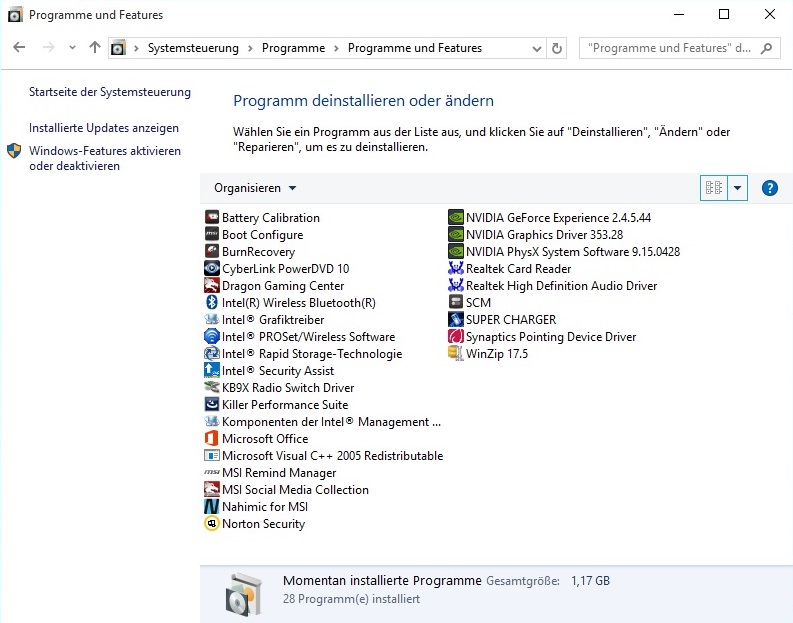Image resolution: width=793 pixels, height=623 pixels.
Task: Click the Battery Calibration program icon
Action: [x=211, y=217]
